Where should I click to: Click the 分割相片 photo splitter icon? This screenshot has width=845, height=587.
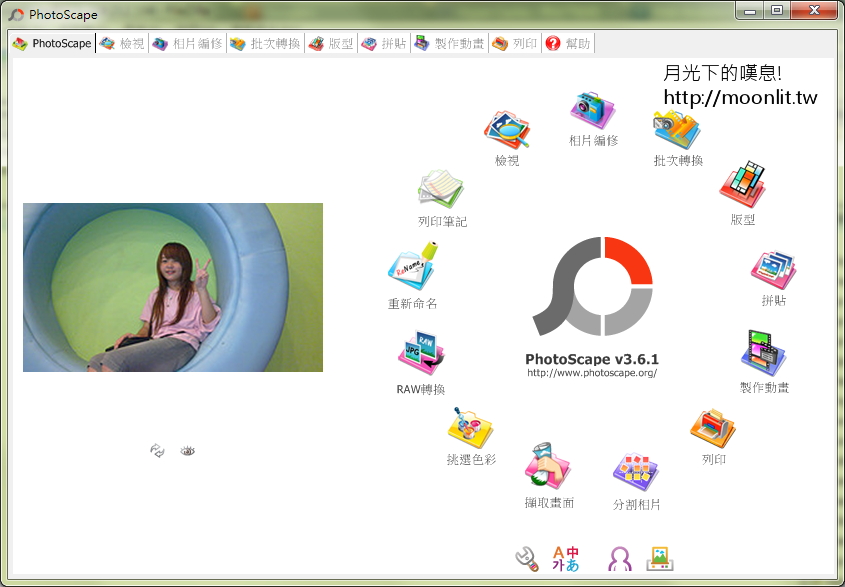[x=637, y=473]
